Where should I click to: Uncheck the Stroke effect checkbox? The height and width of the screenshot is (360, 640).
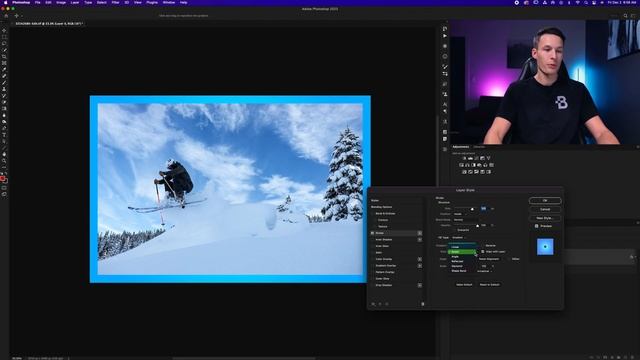click(373, 233)
